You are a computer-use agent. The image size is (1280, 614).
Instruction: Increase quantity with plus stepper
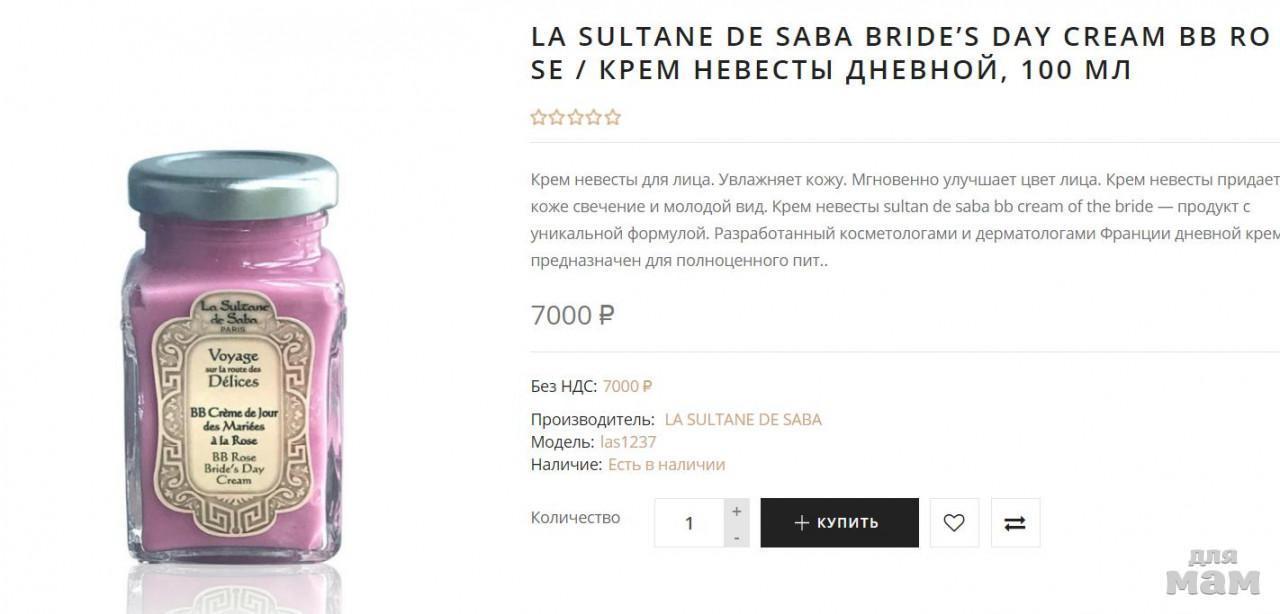coord(736,511)
